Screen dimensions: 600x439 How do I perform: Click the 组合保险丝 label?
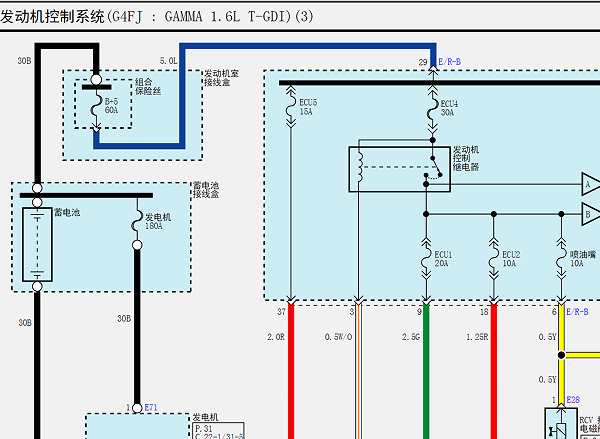click(x=148, y=86)
